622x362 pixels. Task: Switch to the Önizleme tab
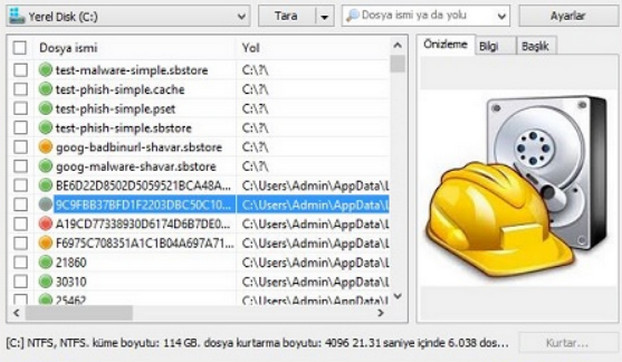tap(445, 44)
